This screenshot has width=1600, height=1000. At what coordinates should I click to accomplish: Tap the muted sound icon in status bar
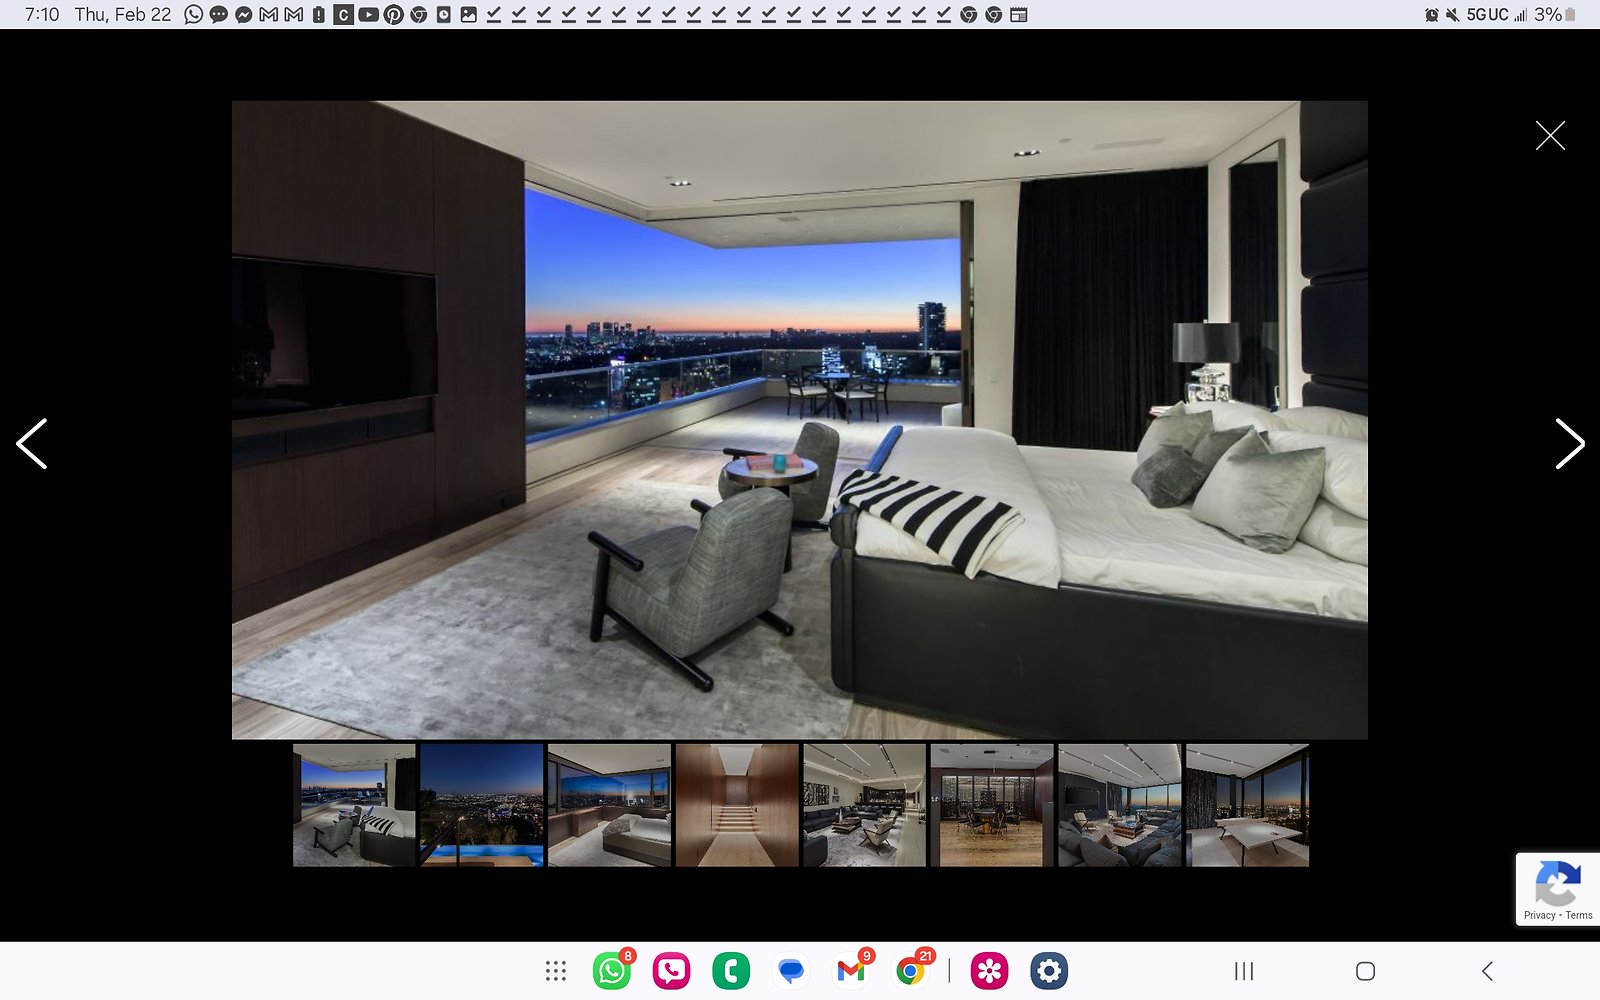click(x=1452, y=15)
